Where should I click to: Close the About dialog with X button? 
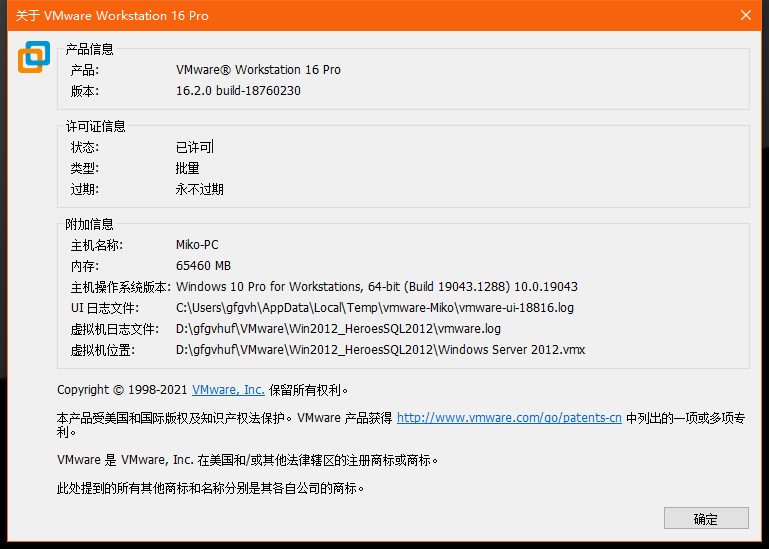(745, 15)
